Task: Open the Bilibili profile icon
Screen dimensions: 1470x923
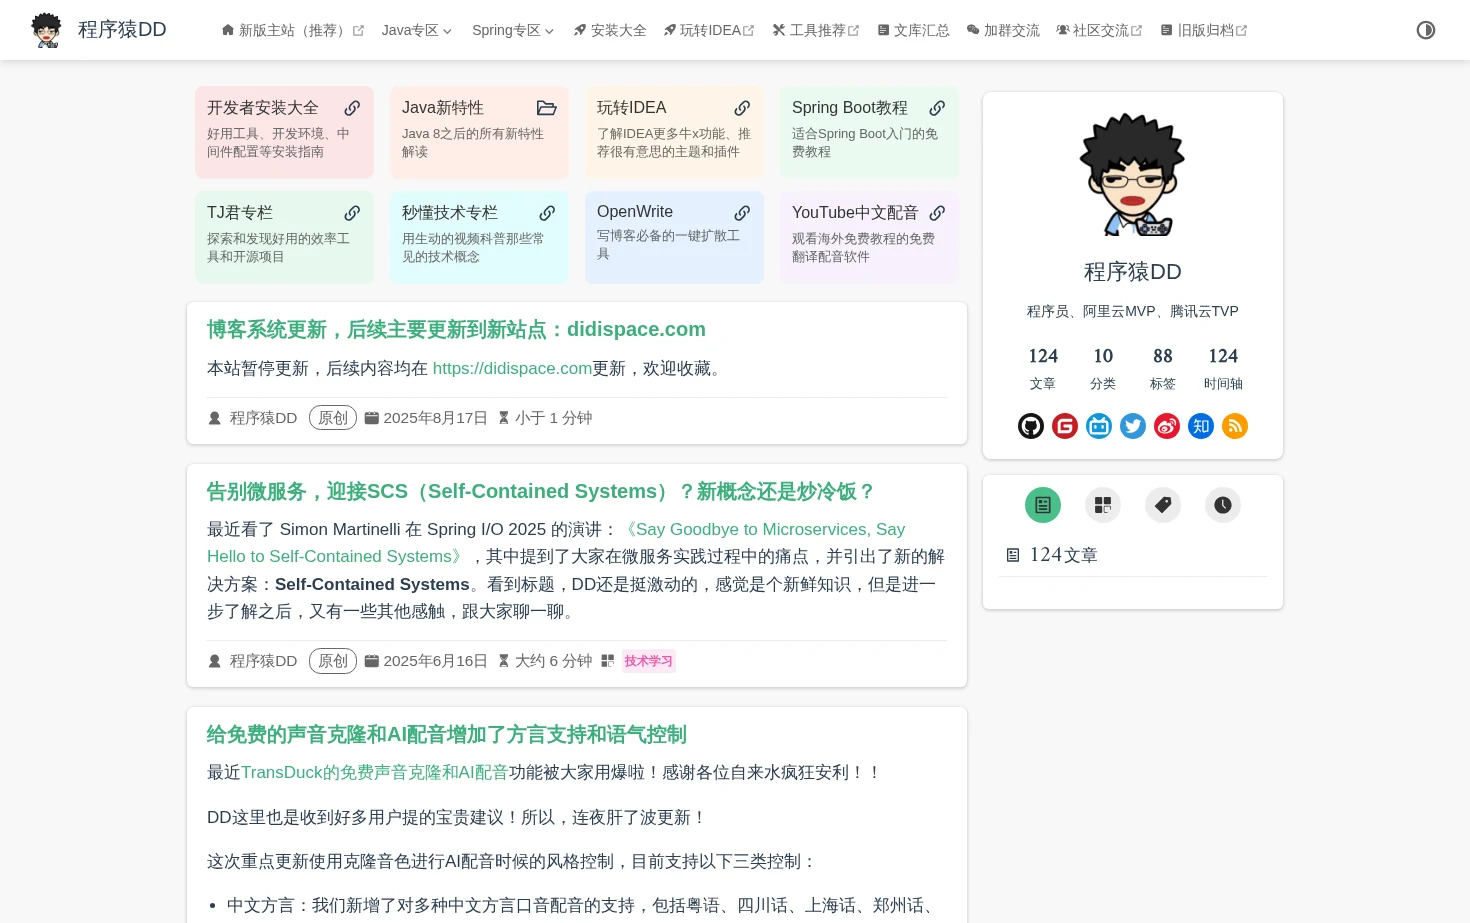Action: point(1099,426)
